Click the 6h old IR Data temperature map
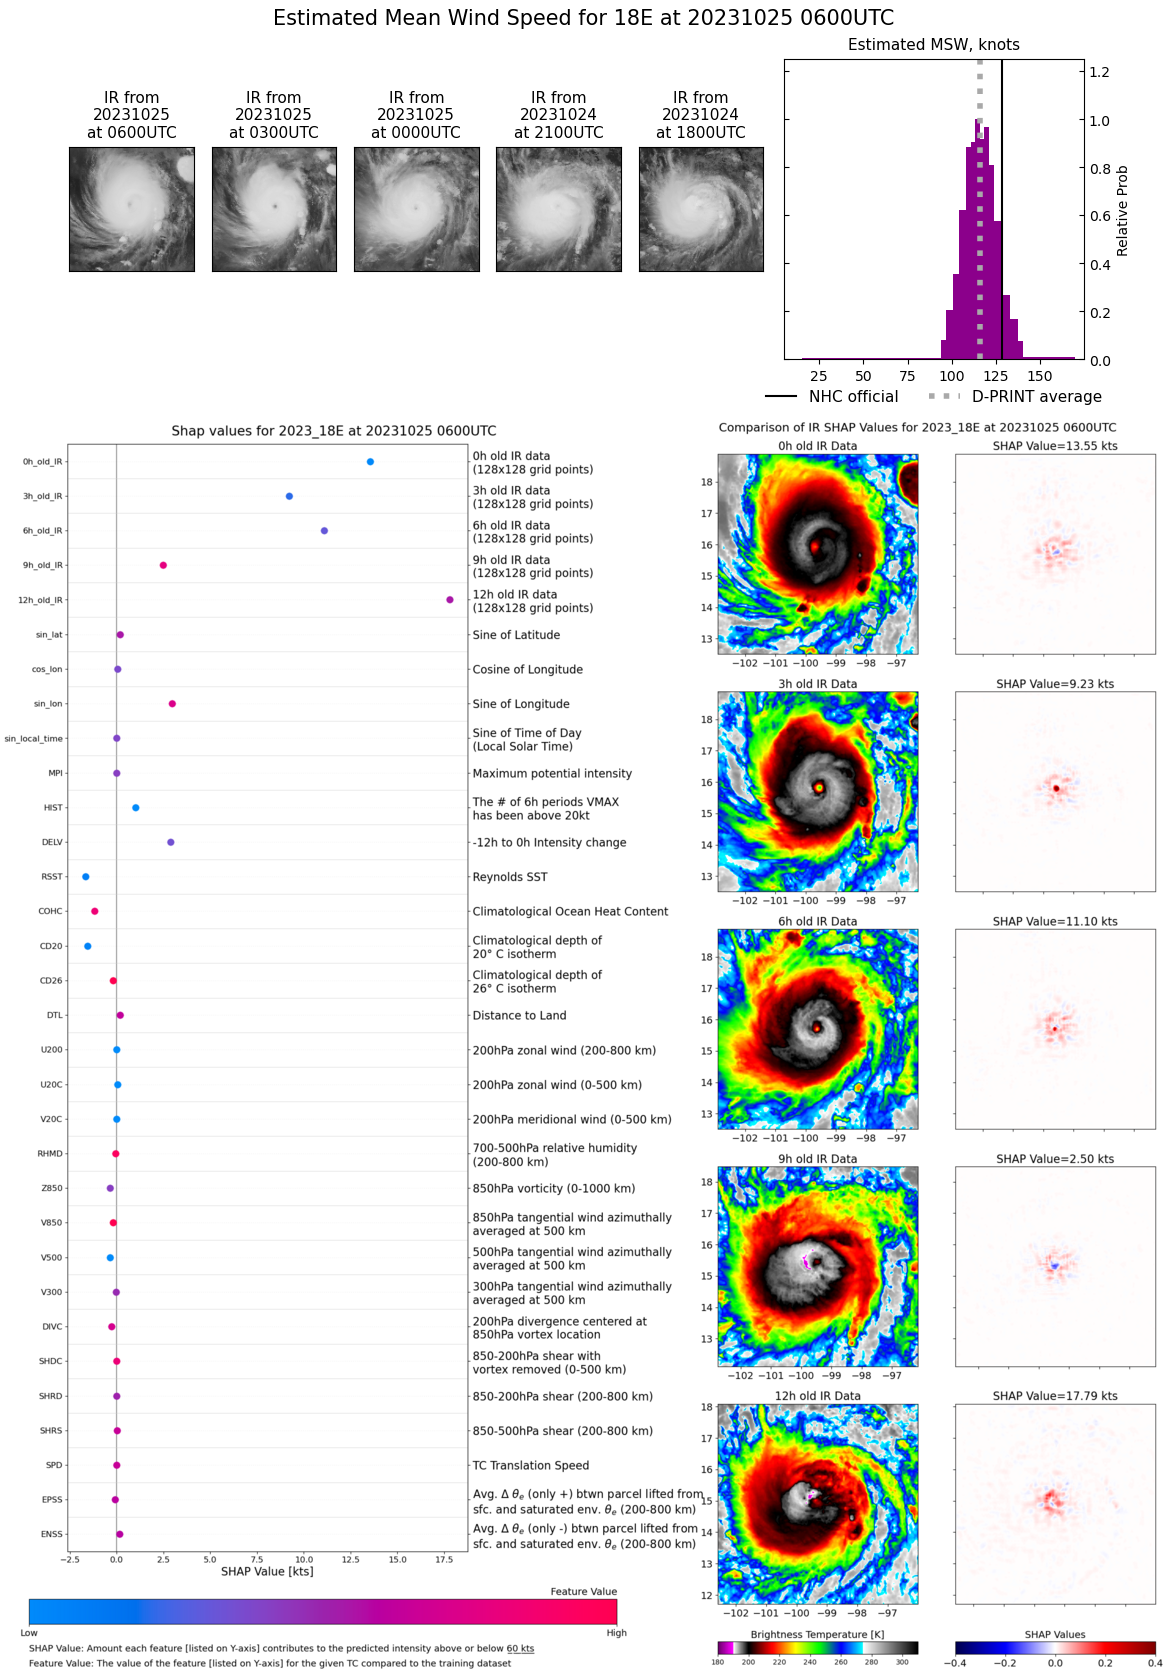This screenshot has width=1168, height=1674. [817, 1029]
